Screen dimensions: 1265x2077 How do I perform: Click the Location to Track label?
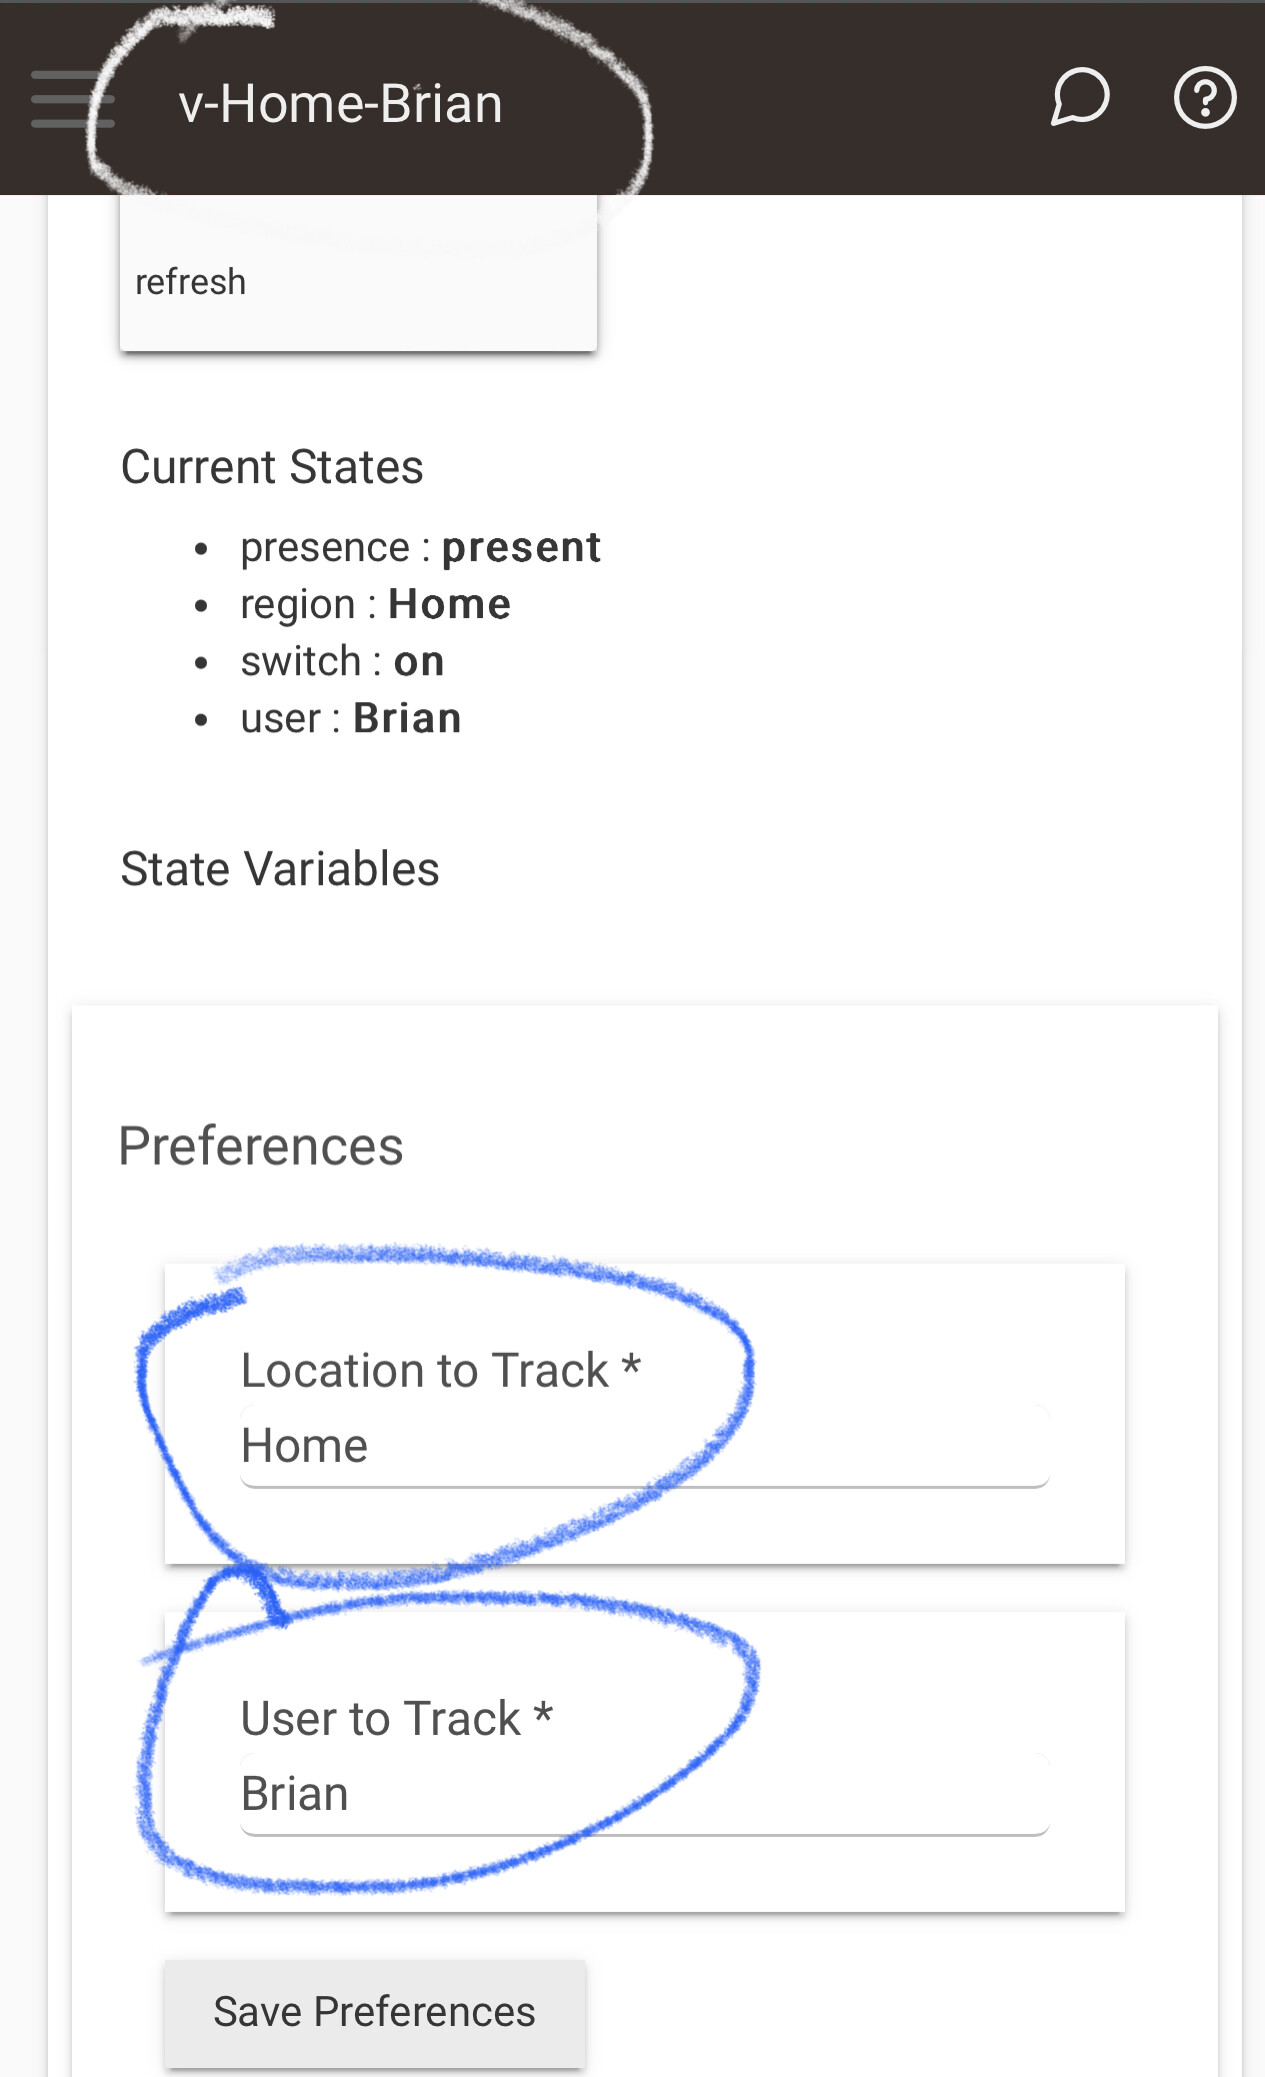tap(440, 1370)
